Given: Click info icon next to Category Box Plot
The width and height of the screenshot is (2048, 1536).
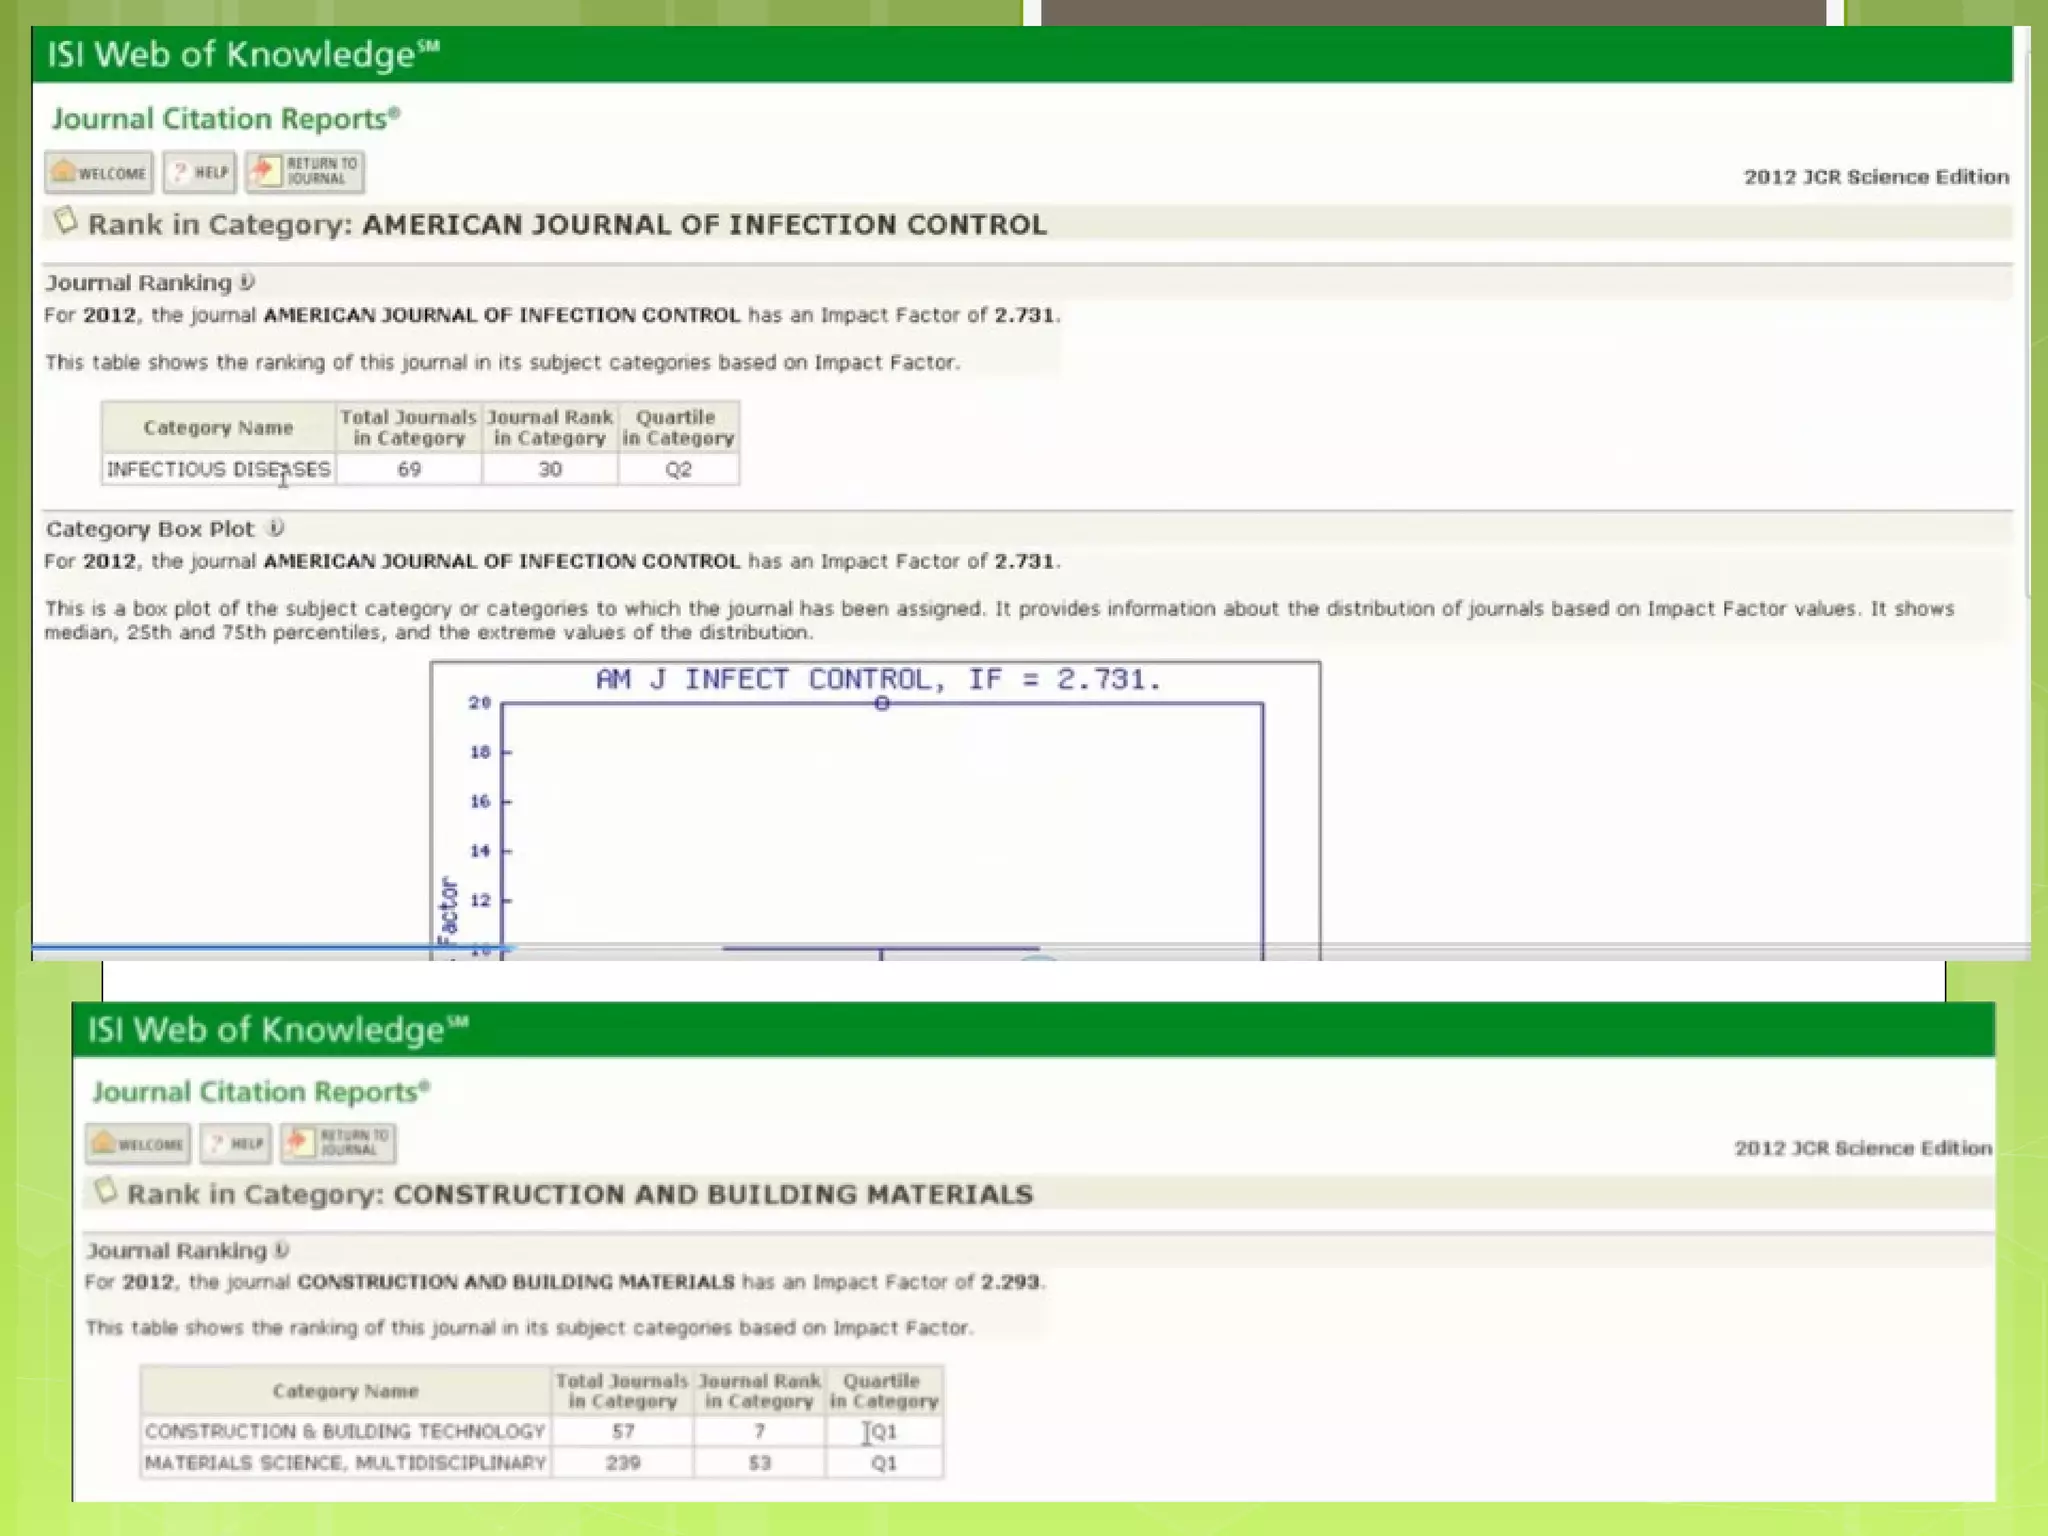Looking at the screenshot, I should [x=276, y=528].
